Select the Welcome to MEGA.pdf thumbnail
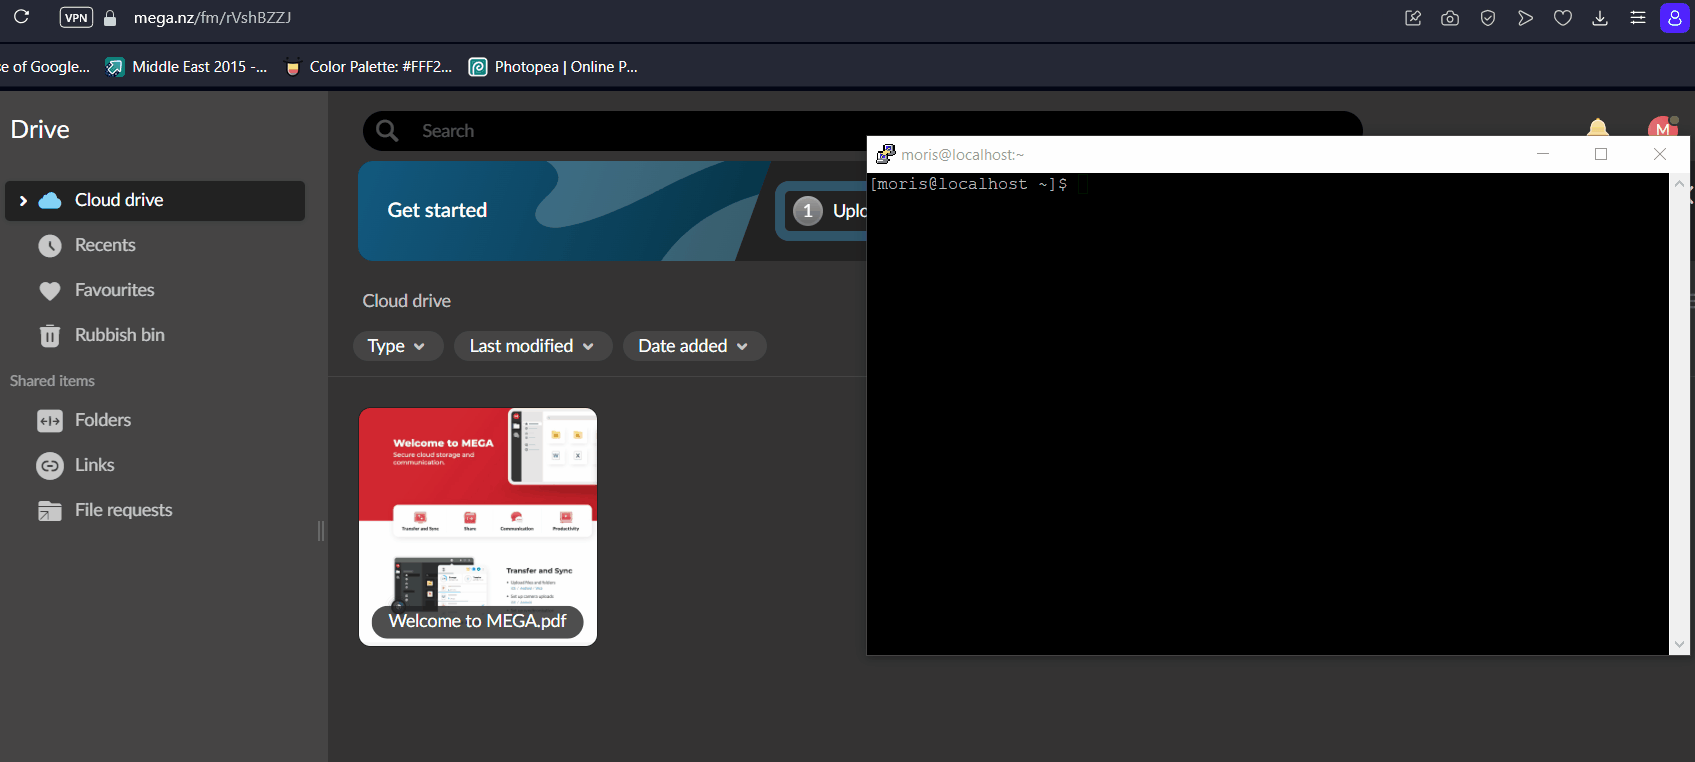Image resolution: width=1695 pixels, height=762 pixels. [478, 527]
